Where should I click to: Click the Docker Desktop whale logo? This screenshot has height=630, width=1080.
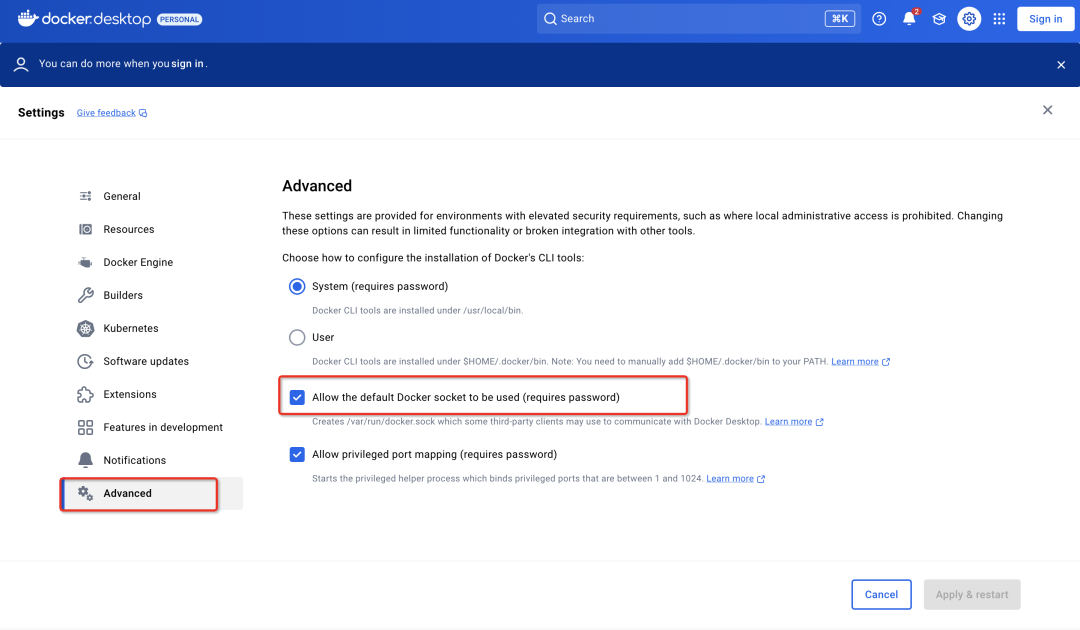click(28, 18)
